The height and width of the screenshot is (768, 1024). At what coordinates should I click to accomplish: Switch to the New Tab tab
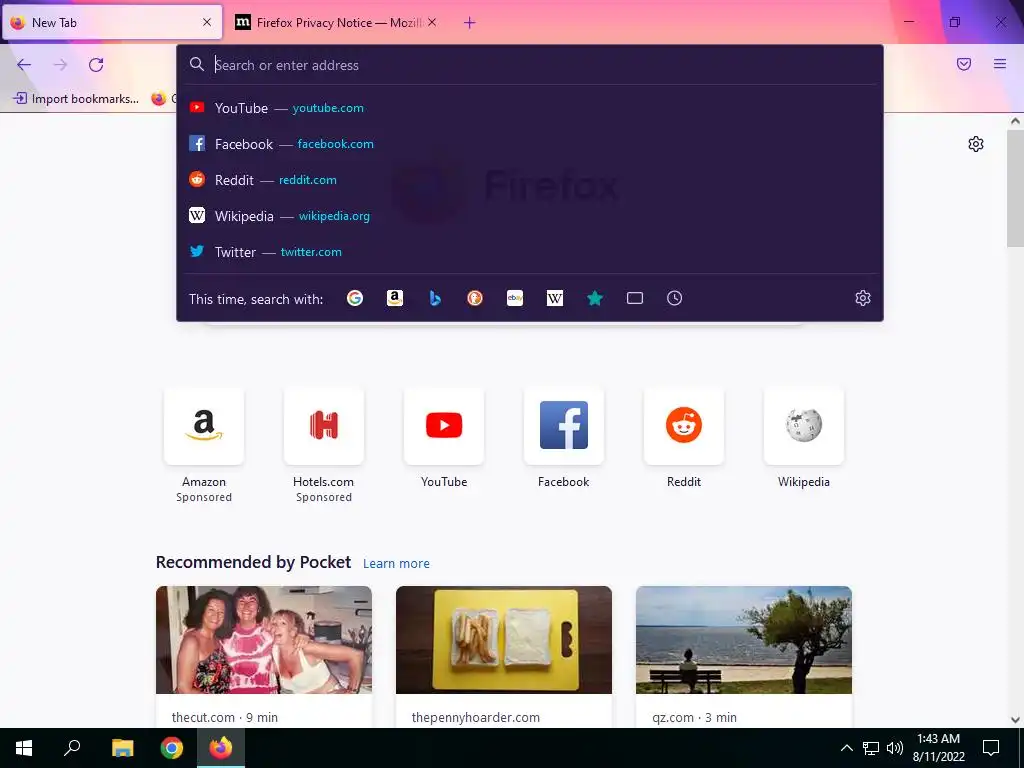(x=112, y=23)
